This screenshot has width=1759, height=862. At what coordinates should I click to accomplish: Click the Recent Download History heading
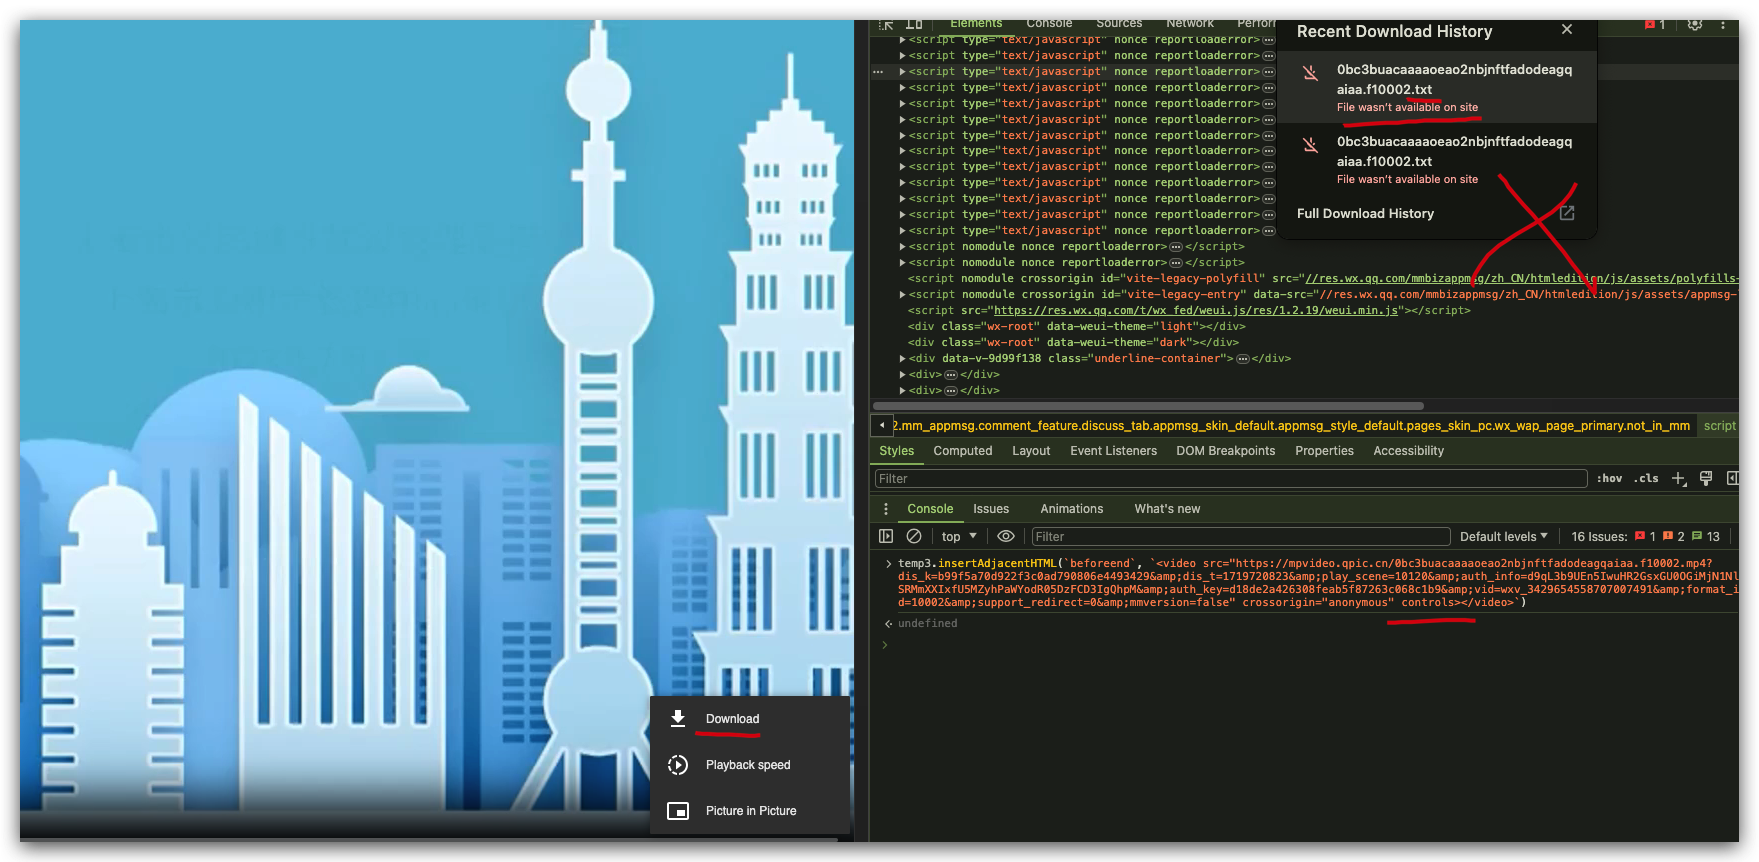point(1394,31)
